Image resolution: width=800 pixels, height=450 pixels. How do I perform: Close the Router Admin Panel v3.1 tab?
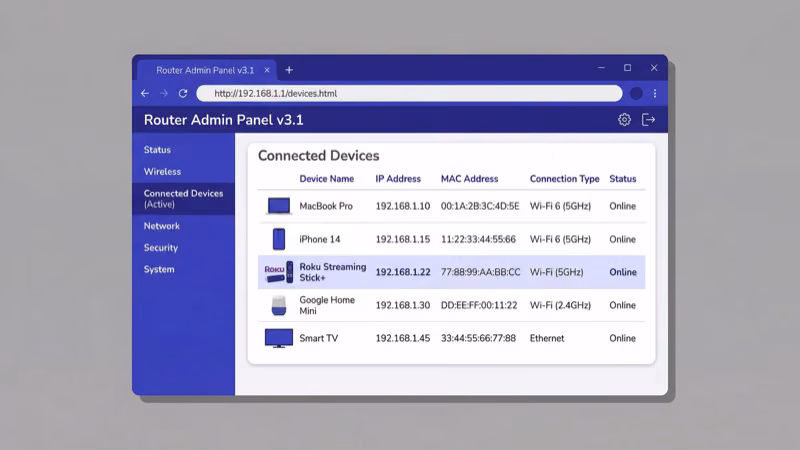tap(267, 70)
